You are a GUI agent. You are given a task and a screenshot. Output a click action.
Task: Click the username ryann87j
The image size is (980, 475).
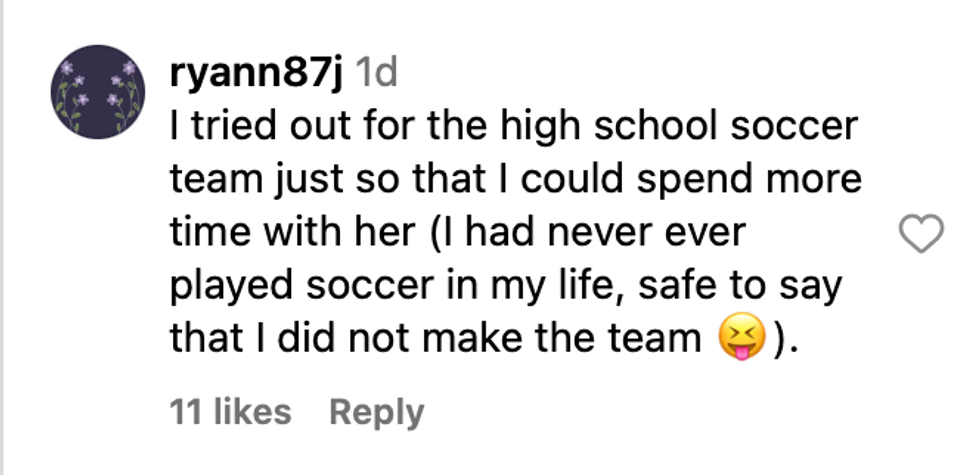coord(258,73)
